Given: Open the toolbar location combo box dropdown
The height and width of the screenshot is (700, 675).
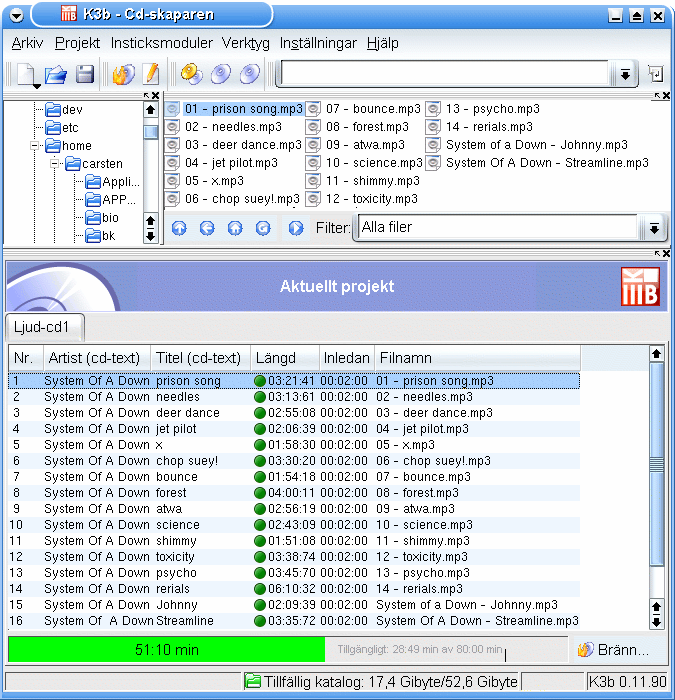Looking at the screenshot, I should coord(624,74).
